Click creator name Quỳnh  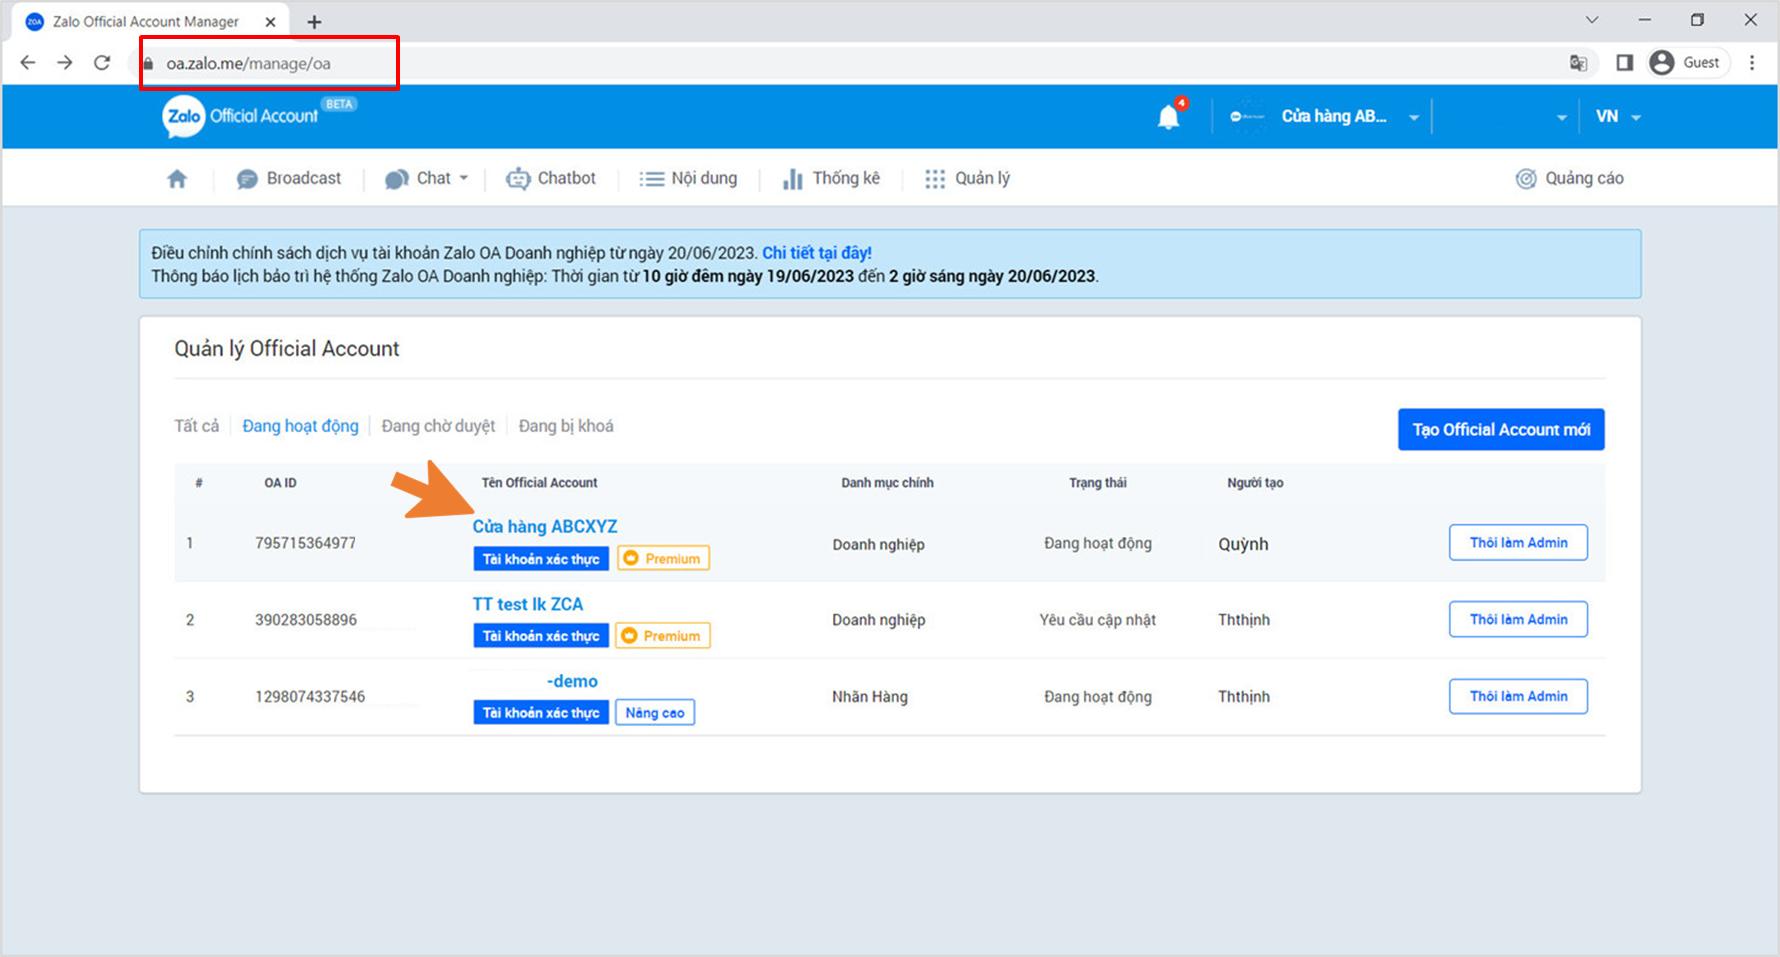[1243, 544]
